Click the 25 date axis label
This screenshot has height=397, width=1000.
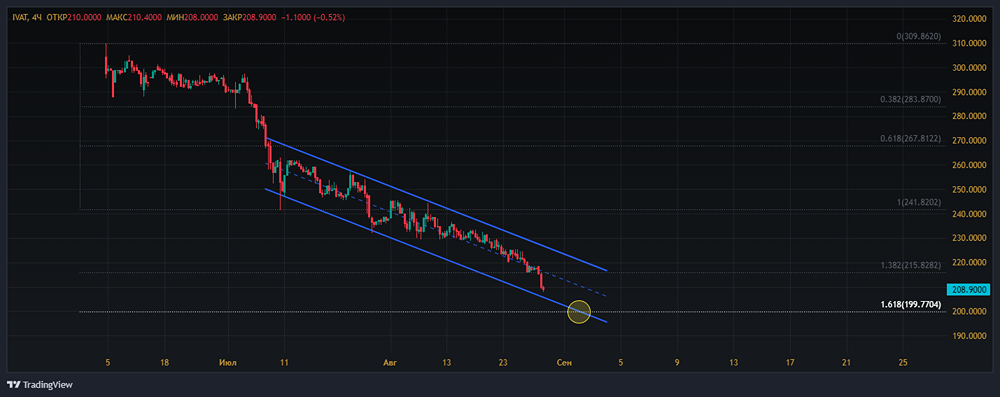(x=902, y=363)
